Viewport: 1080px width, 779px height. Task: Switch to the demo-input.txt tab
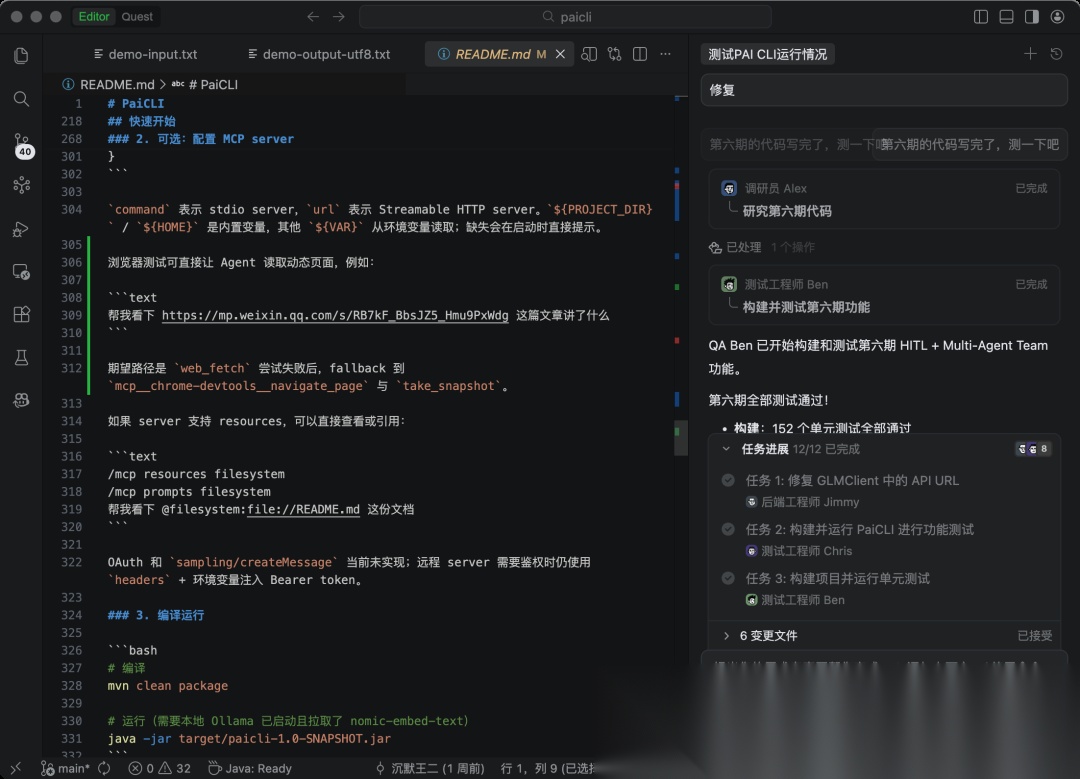tap(145, 54)
